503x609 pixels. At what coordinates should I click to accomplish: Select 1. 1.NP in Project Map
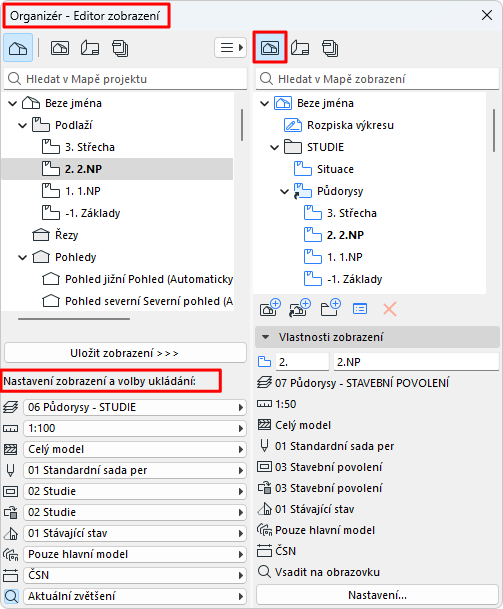point(71,191)
